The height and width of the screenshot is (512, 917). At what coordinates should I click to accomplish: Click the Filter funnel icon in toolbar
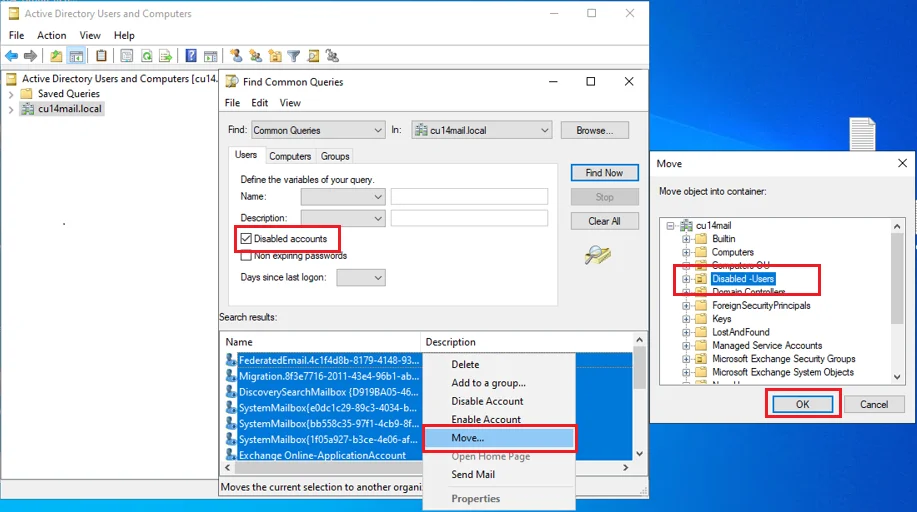294,56
